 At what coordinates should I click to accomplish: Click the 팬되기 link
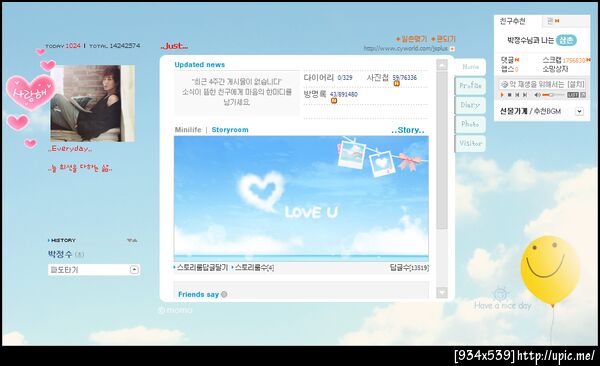point(443,39)
